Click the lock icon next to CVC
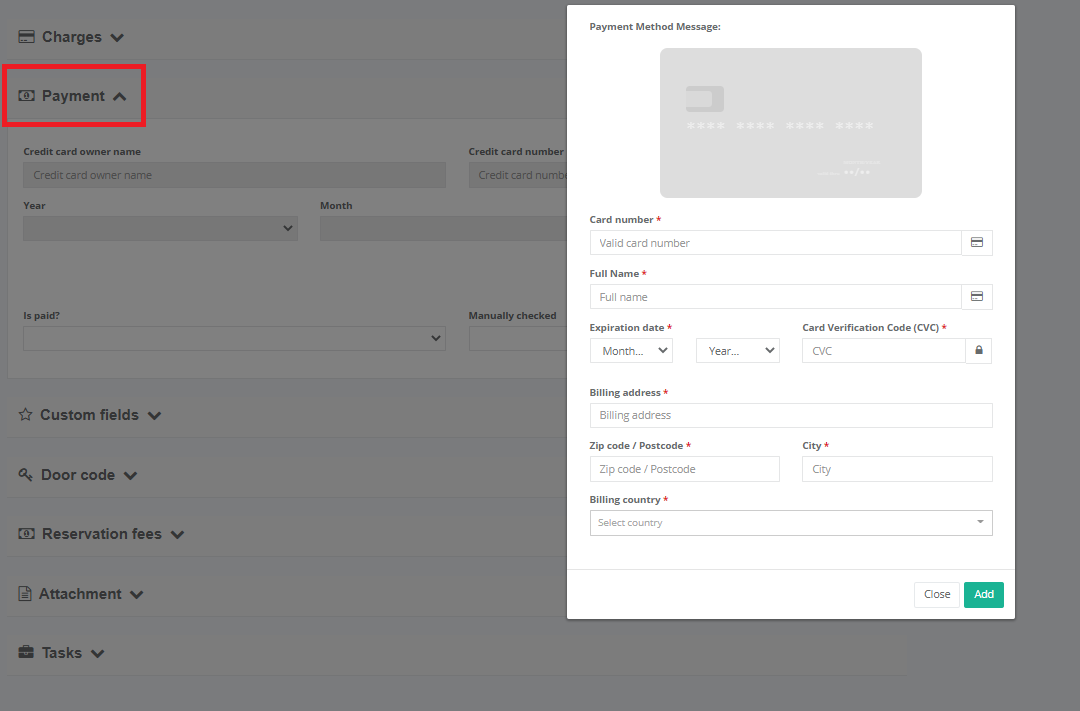1080x711 pixels. (979, 351)
